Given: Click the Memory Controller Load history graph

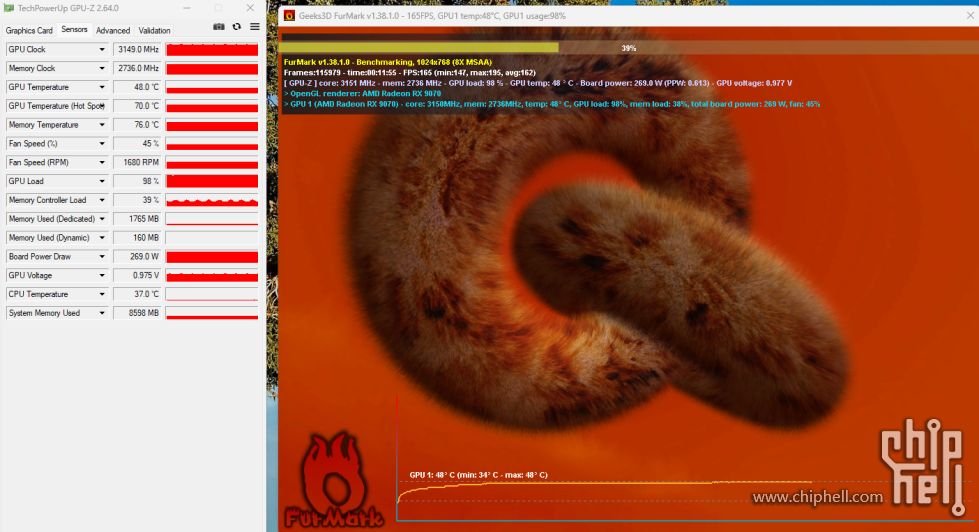Looking at the screenshot, I should [x=212, y=200].
